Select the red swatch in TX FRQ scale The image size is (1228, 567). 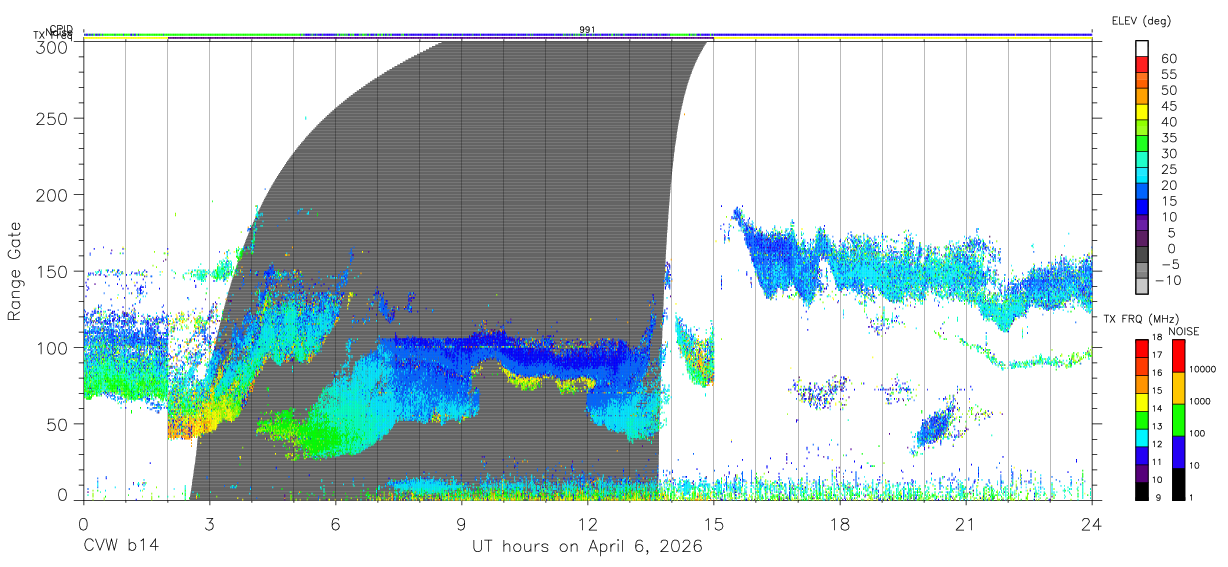1142,349
